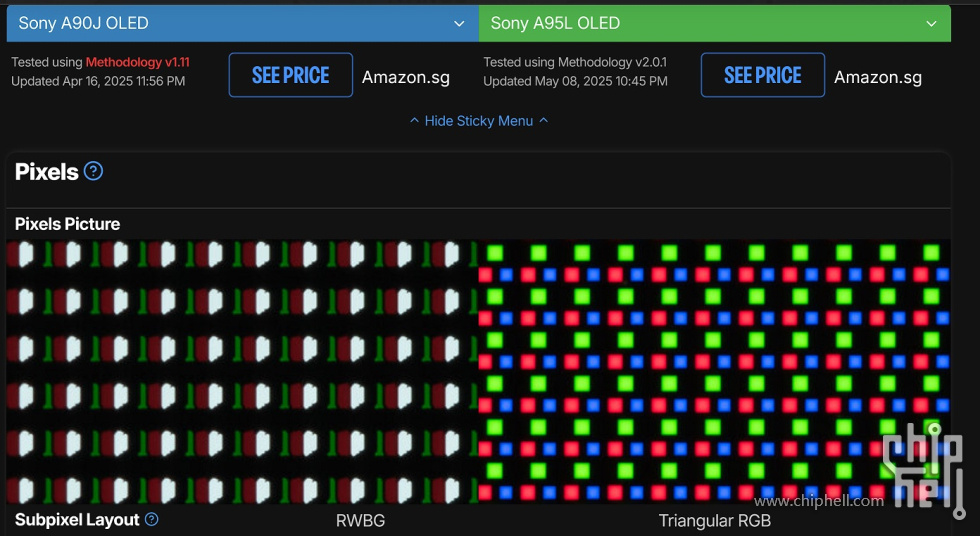Open the red Methodology v1.11 link
Viewport: 980px width, 536px height.
[138, 62]
